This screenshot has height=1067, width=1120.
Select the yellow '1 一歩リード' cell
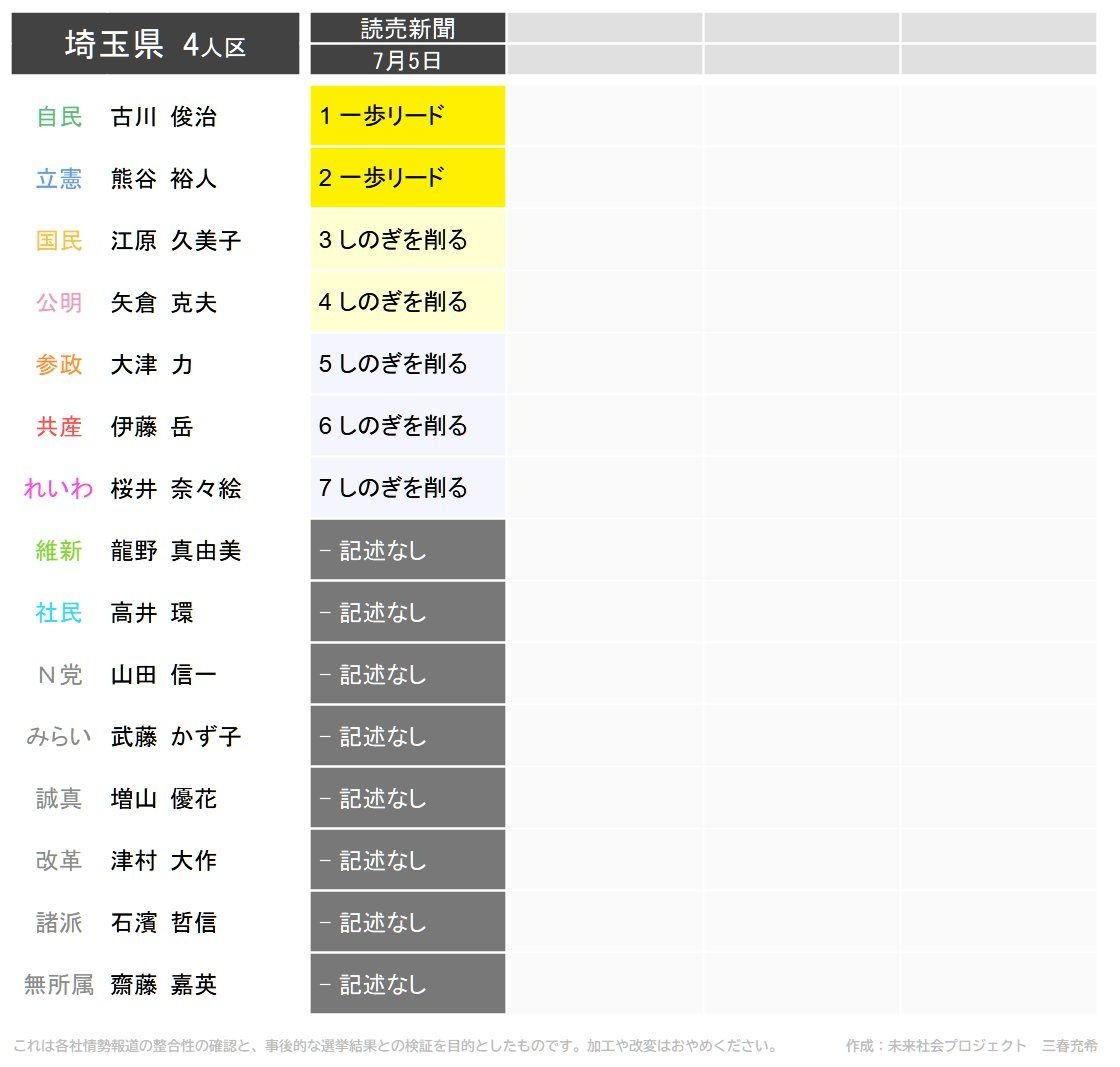pyautogui.click(x=407, y=116)
